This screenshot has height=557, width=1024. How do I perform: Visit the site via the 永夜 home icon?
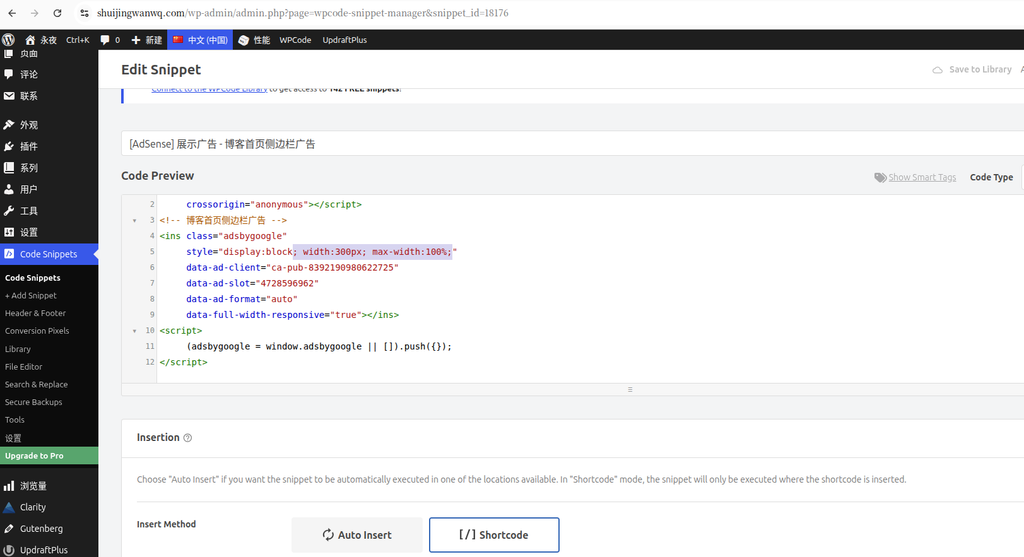coord(40,40)
